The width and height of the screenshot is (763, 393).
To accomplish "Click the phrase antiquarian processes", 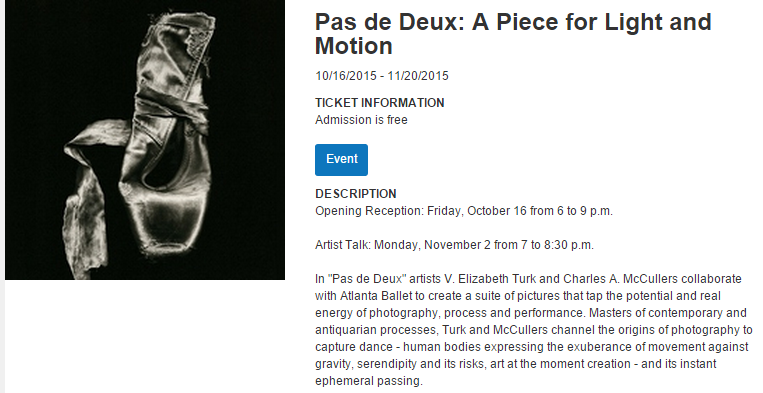I will tap(375, 330).
